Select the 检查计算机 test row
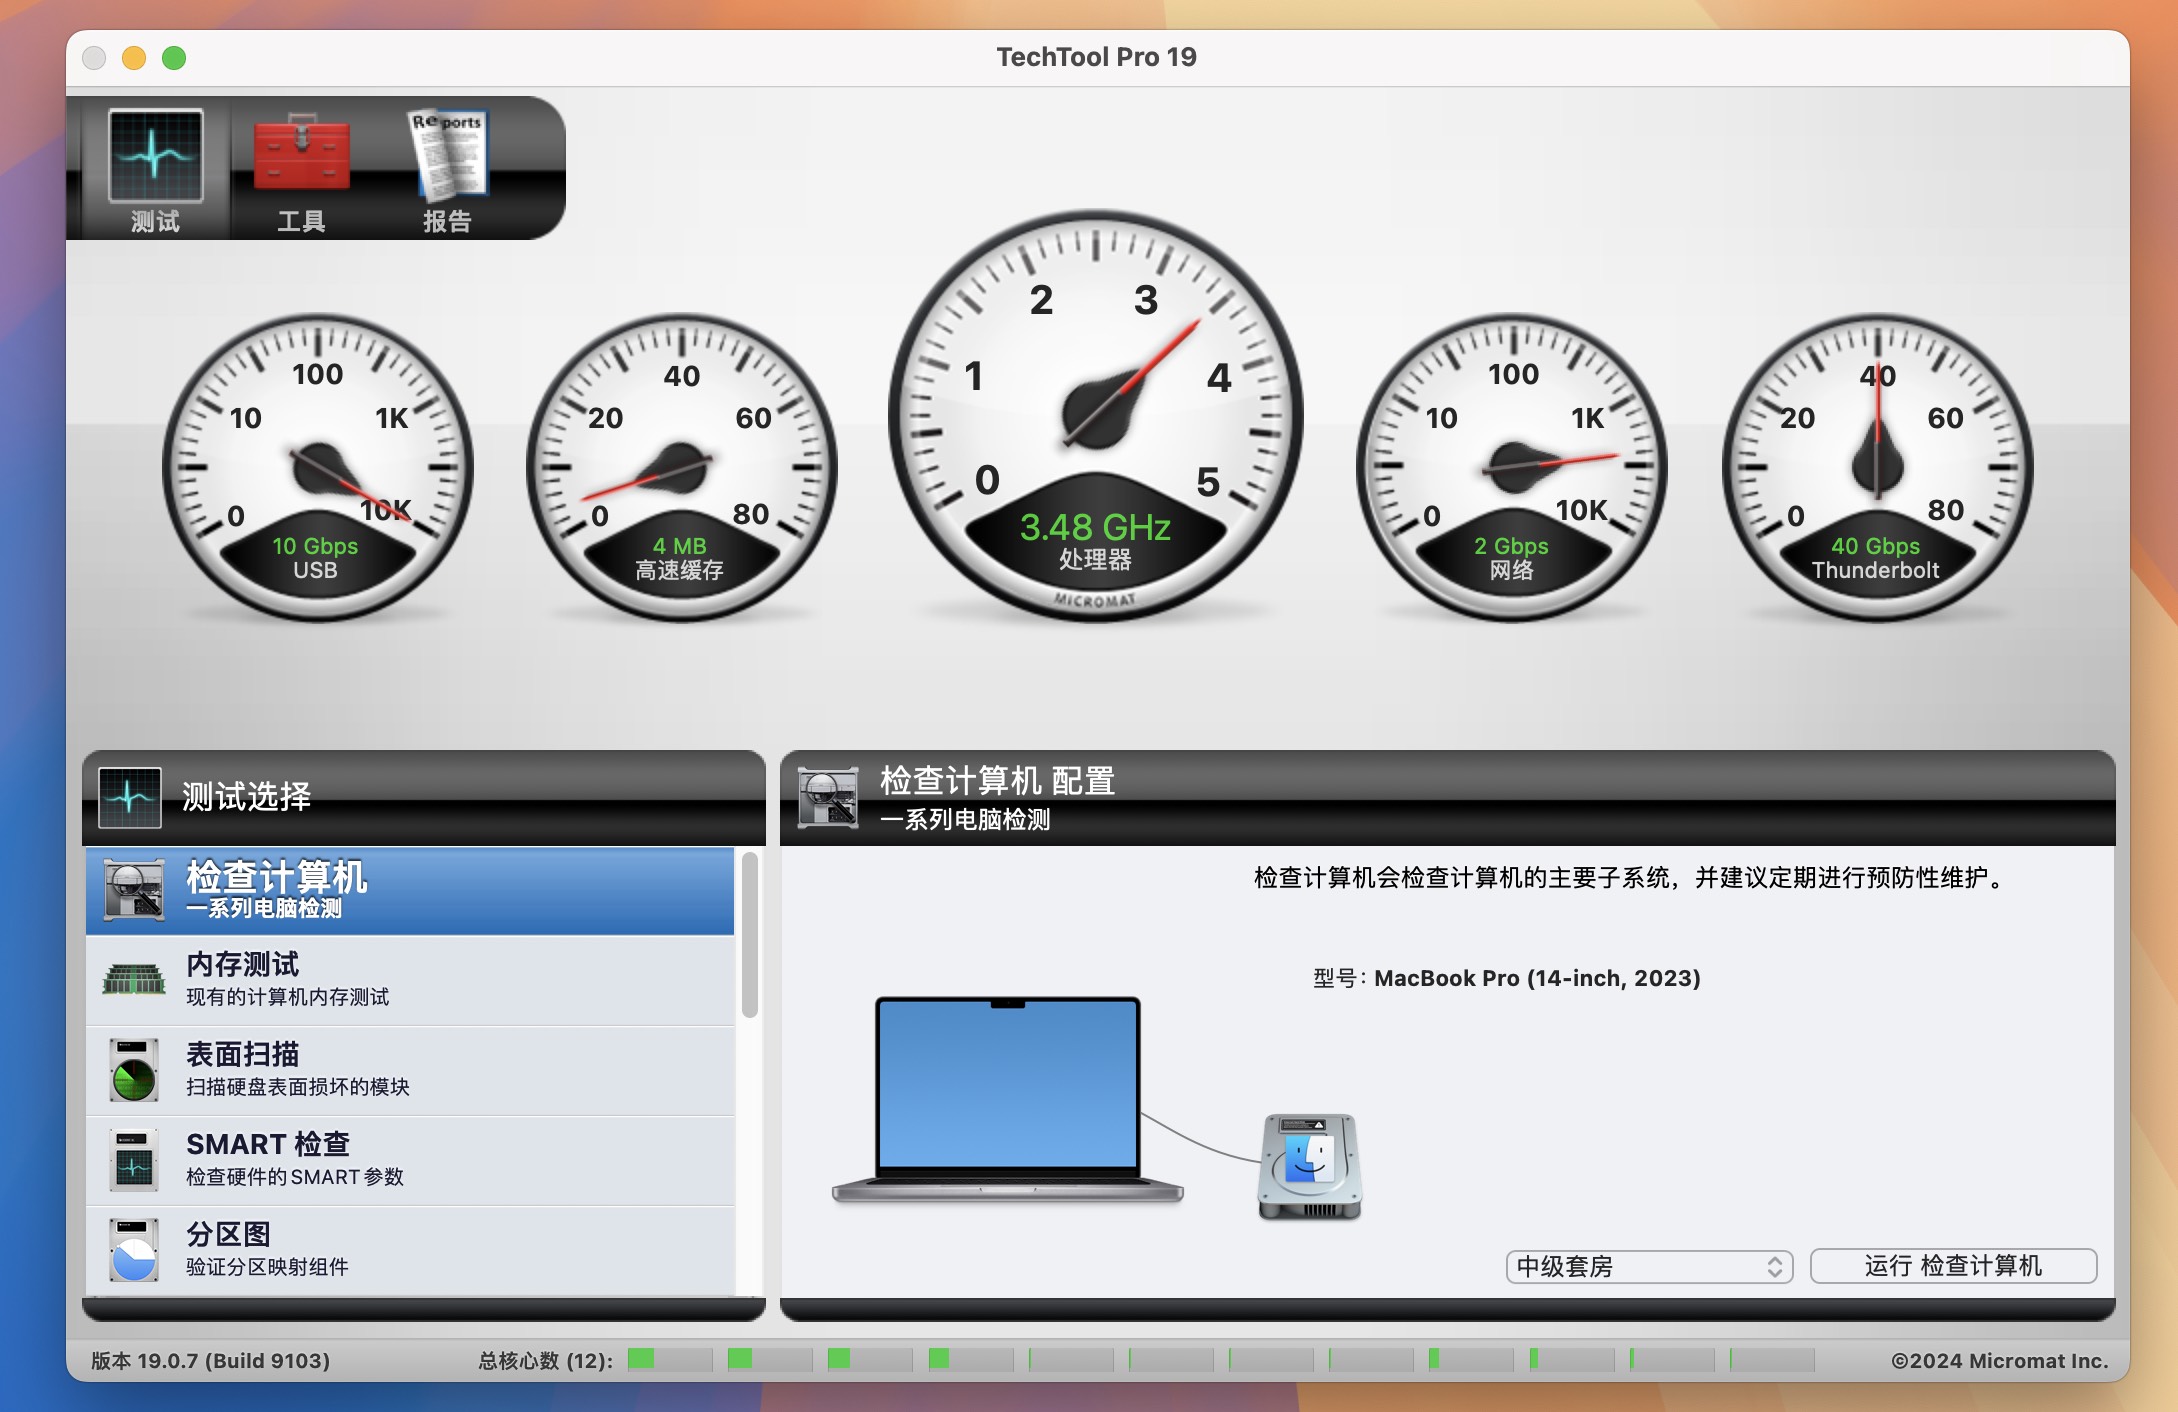Viewport: 2178px width, 1412px height. tap(410, 890)
